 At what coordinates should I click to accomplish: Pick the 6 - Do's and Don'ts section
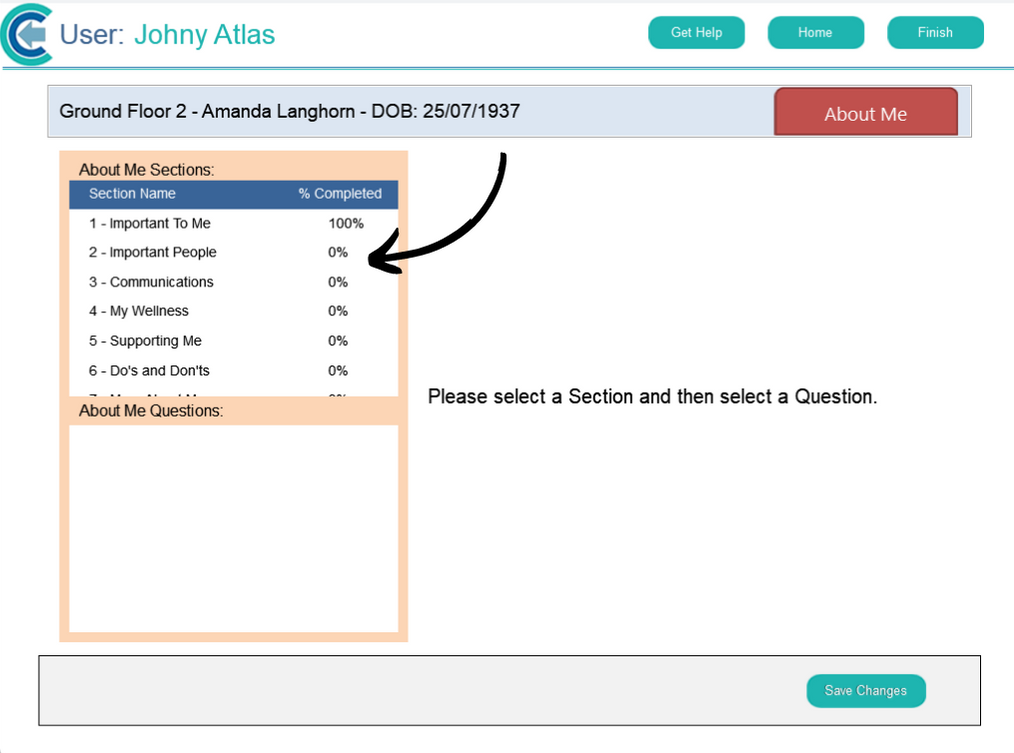pos(149,370)
